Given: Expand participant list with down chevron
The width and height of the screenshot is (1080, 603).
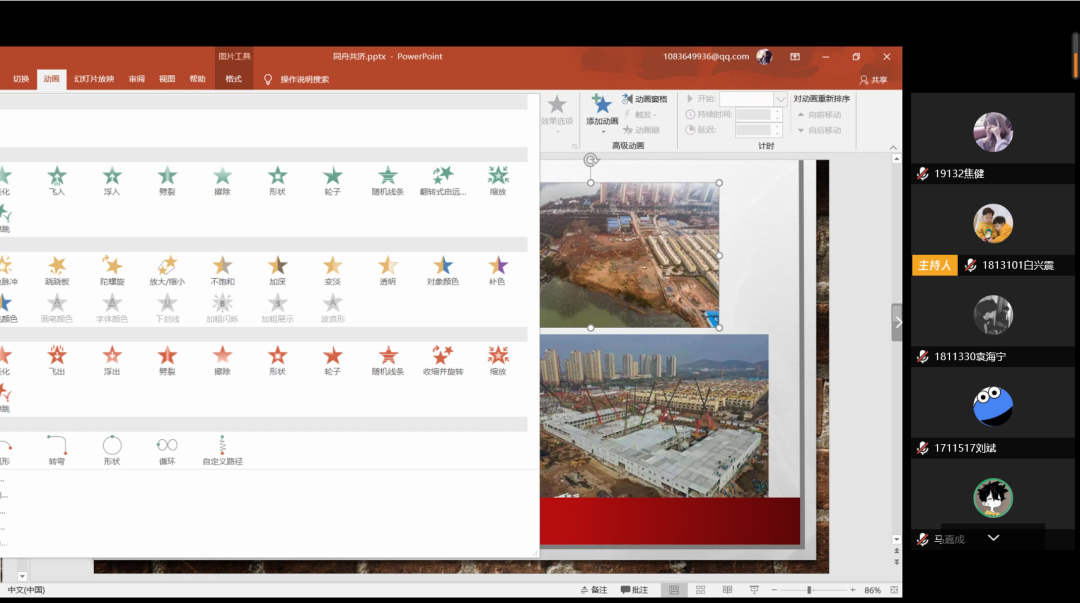Looking at the screenshot, I should pyautogui.click(x=993, y=537).
